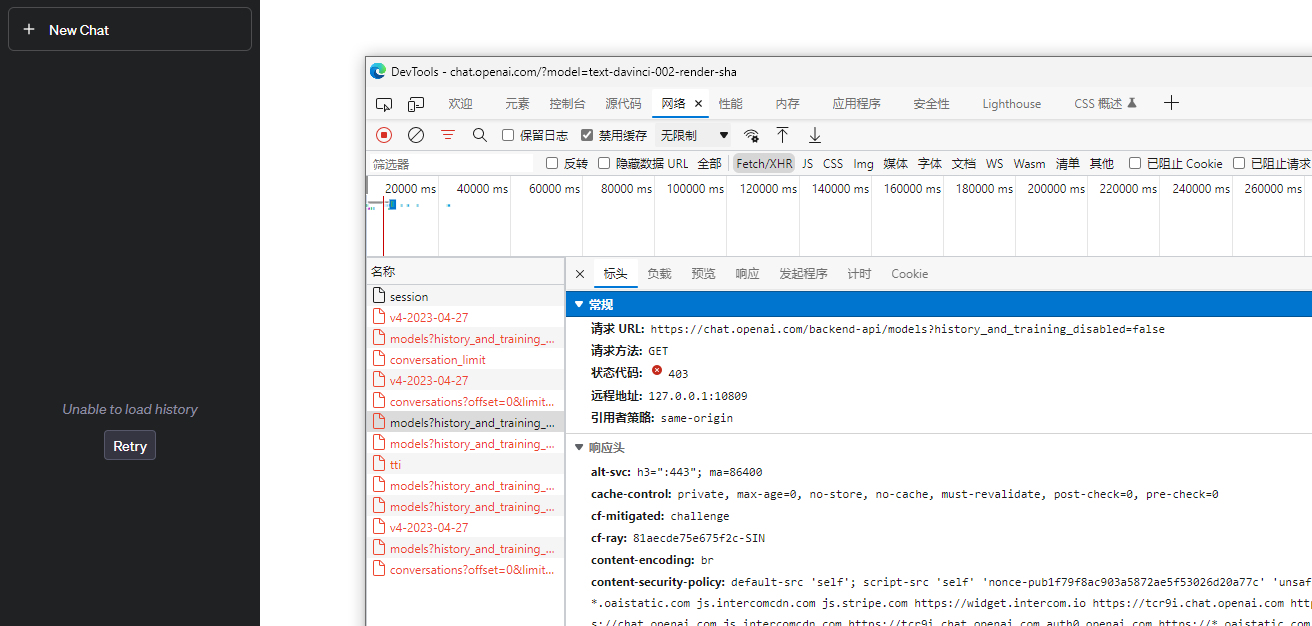This screenshot has height=626, width=1312.
Task: Select the conversation_limit request row
Action: 465,359
